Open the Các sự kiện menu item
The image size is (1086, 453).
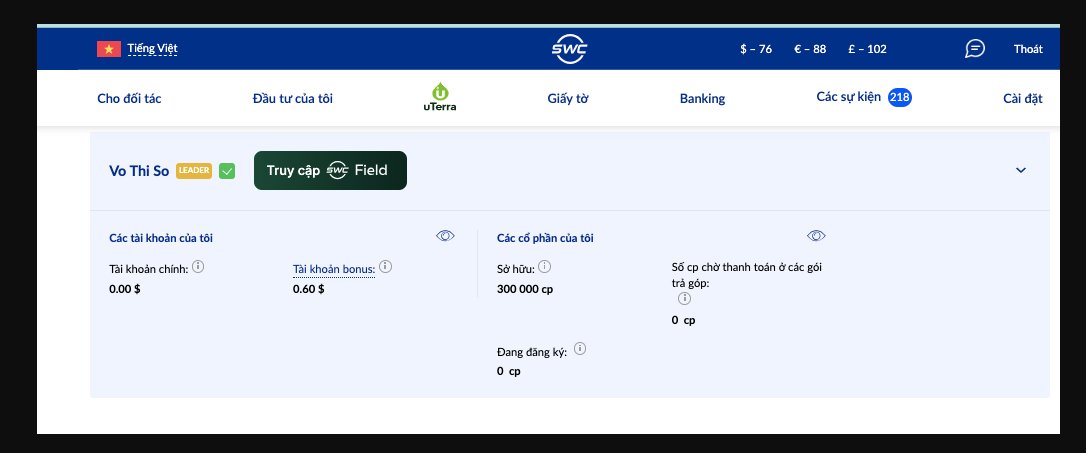(x=848, y=97)
